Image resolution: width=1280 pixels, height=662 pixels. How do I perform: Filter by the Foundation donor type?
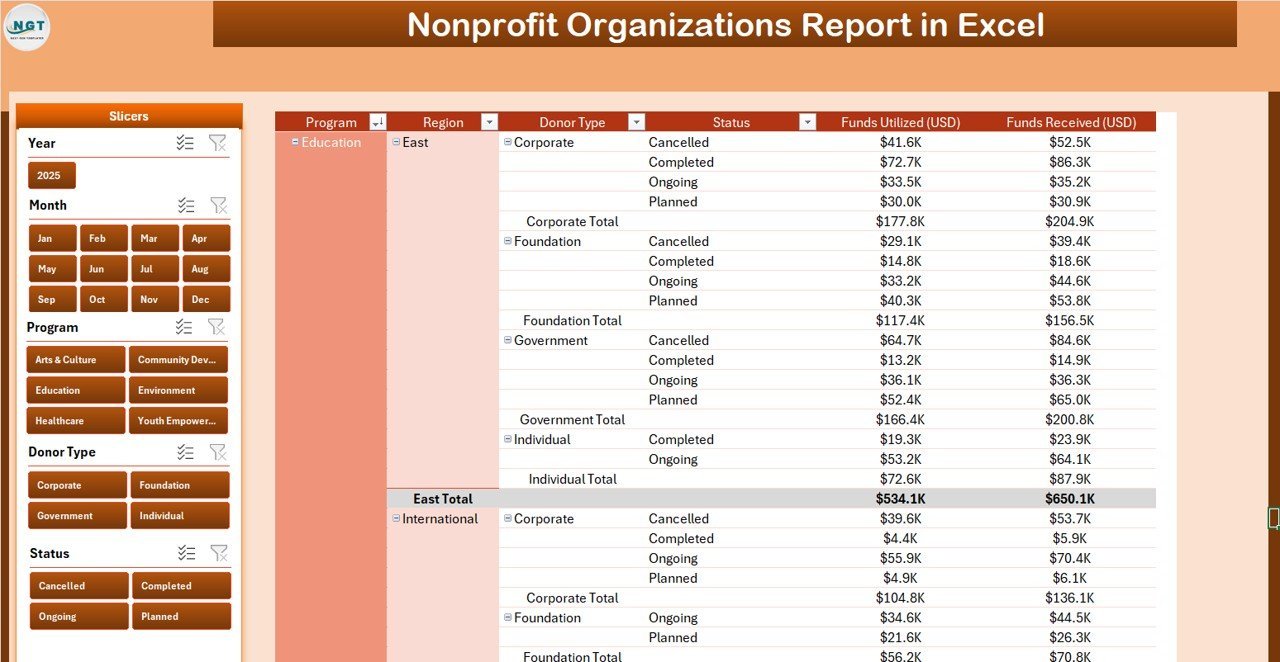[x=180, y=485]
